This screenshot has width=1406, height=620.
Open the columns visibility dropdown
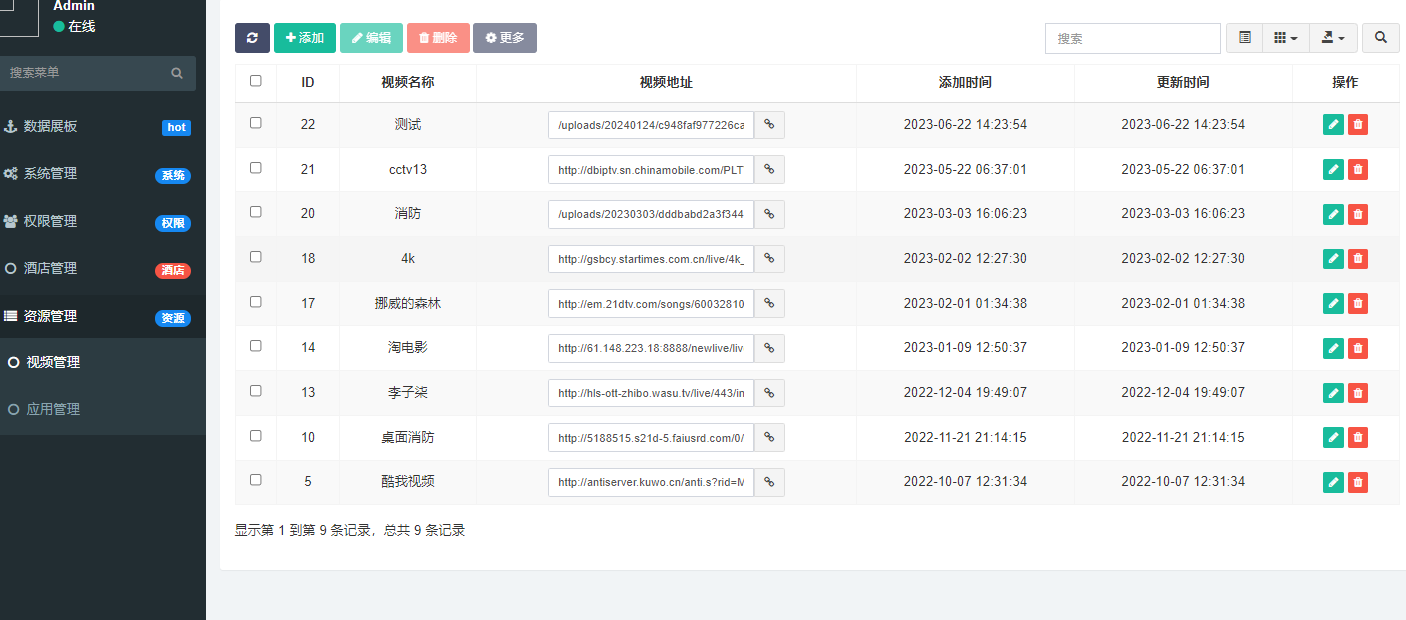point(1285,38)
